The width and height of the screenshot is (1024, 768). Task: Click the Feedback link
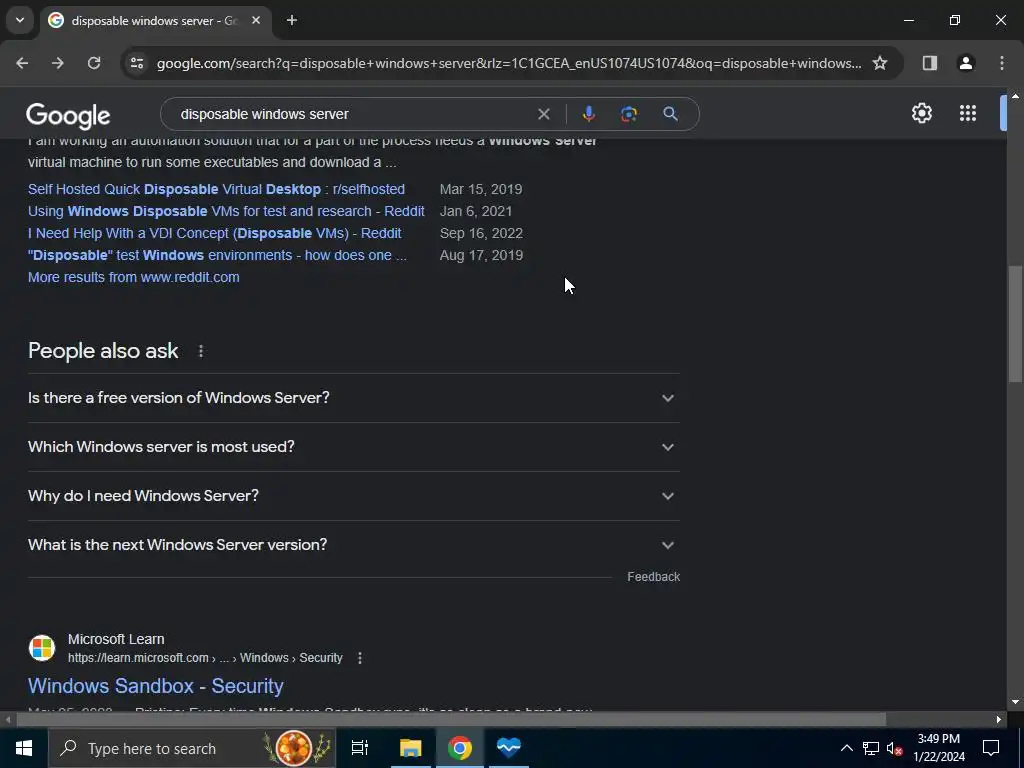click(x=653, y=577)
